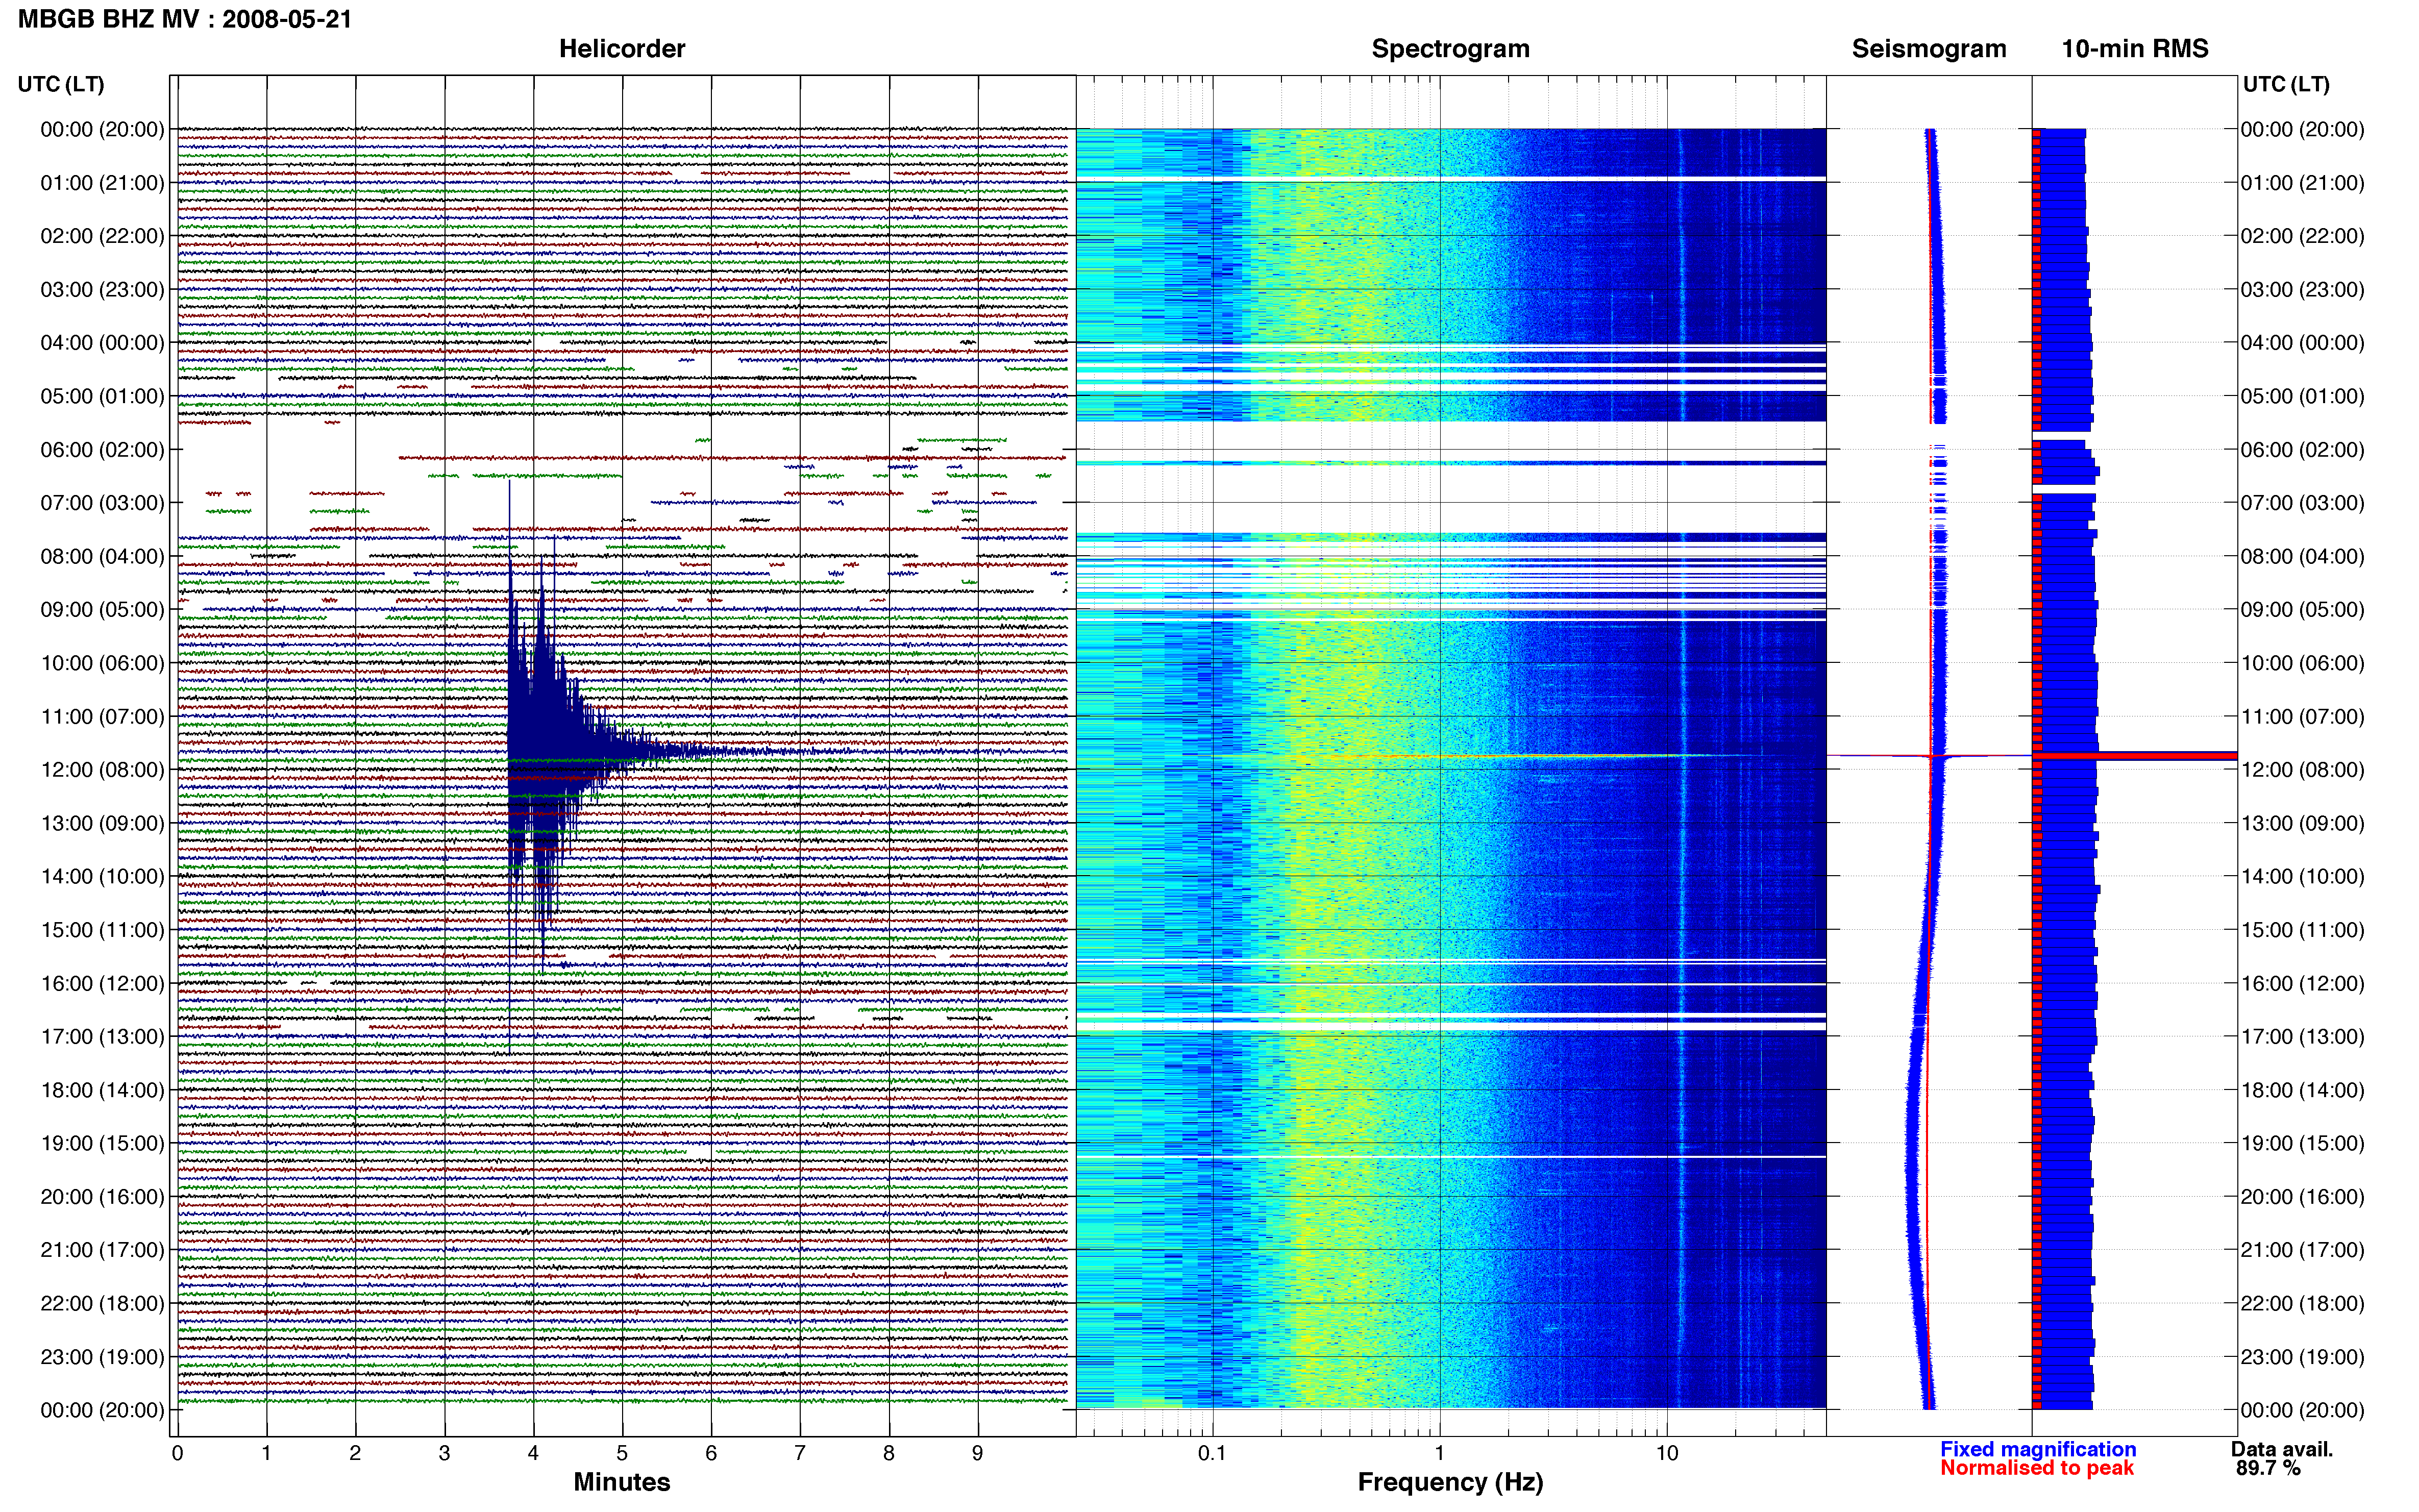
Task: Click the 4 tick on the Minutes axis
Action: tap(533, 1453)
